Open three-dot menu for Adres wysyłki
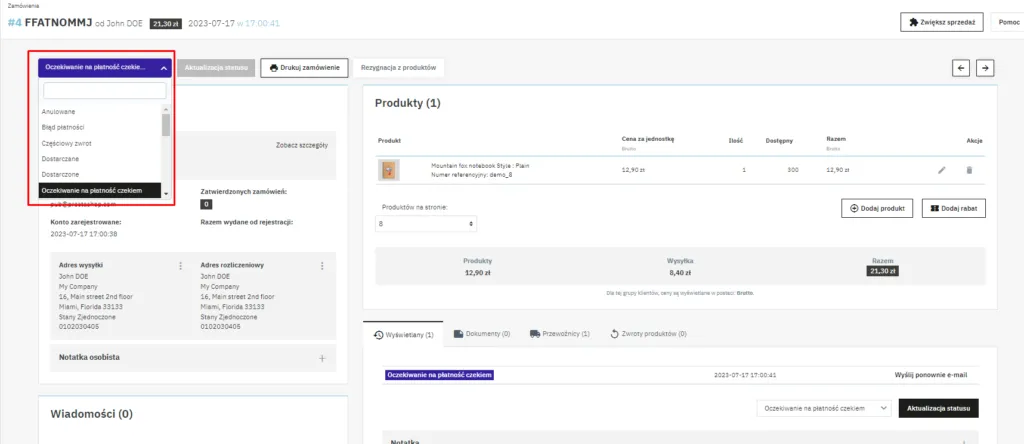The height and width of the screenshot is (444, 1024). [x=180, y=266]
